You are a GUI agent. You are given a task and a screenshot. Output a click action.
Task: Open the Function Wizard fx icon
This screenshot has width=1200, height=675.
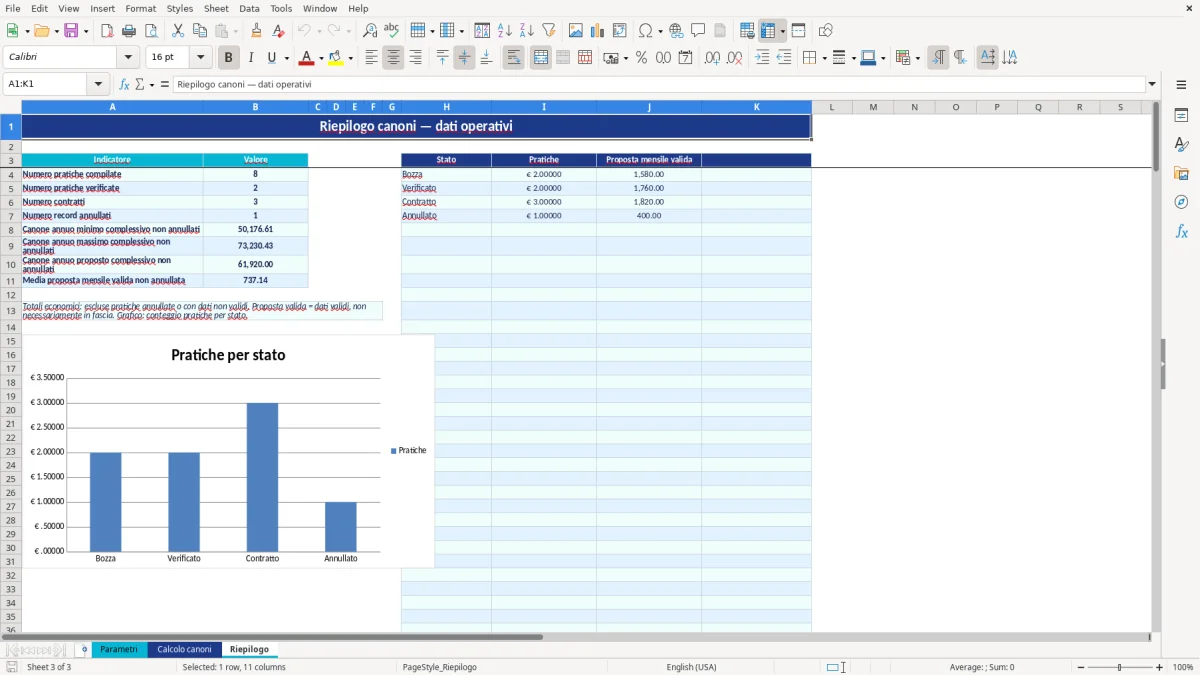point(125,84)
